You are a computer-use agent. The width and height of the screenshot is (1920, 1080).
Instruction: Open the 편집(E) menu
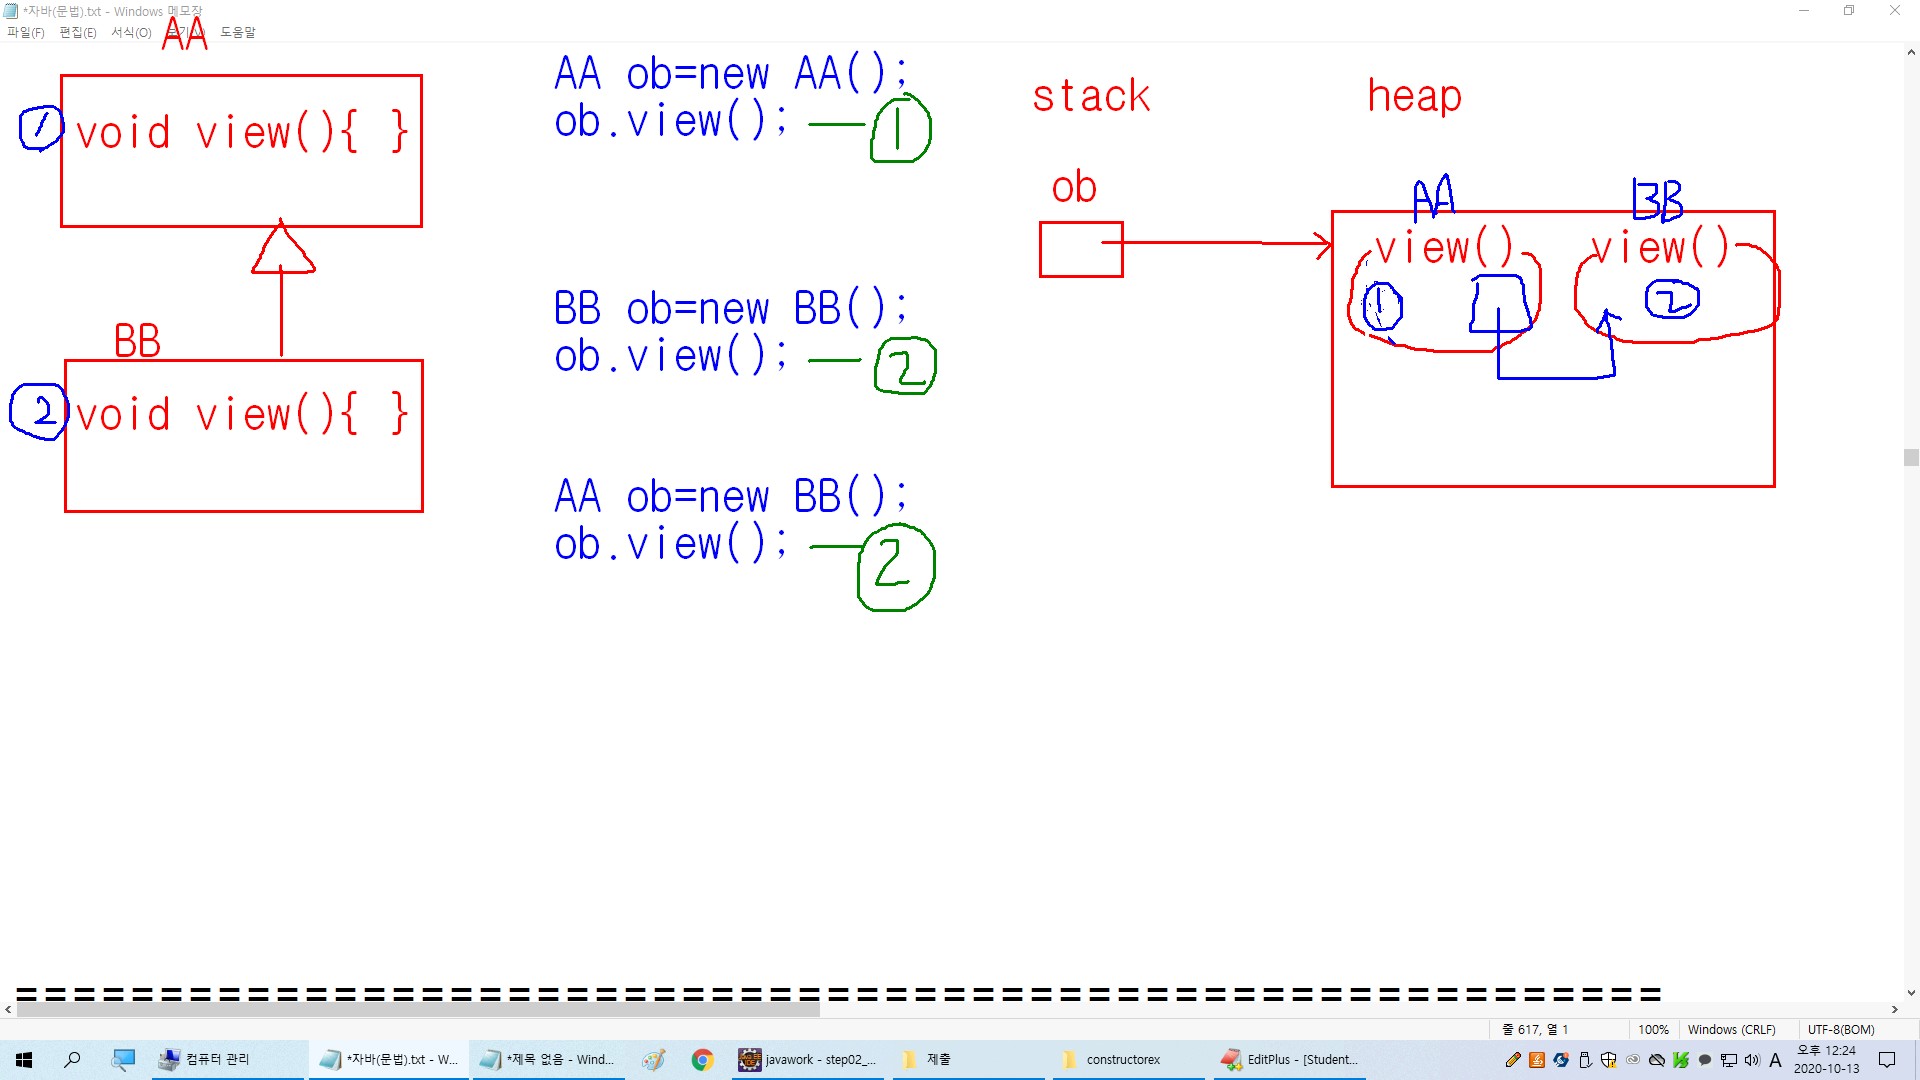click(x=77, y=32)
